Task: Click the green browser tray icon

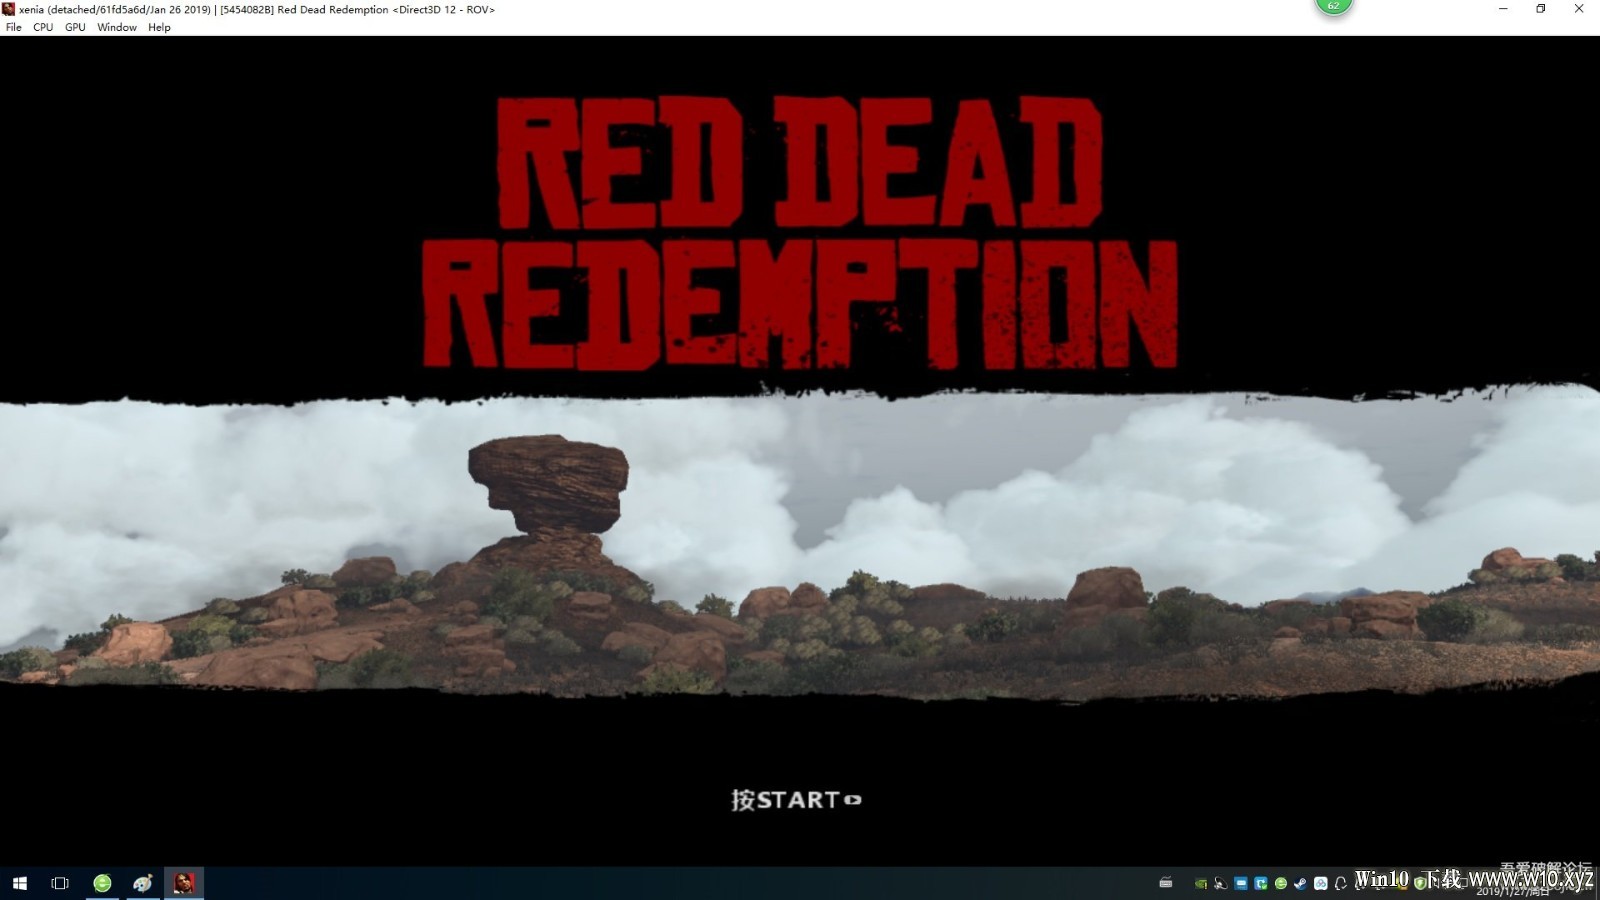Action: click(1281, 883)
